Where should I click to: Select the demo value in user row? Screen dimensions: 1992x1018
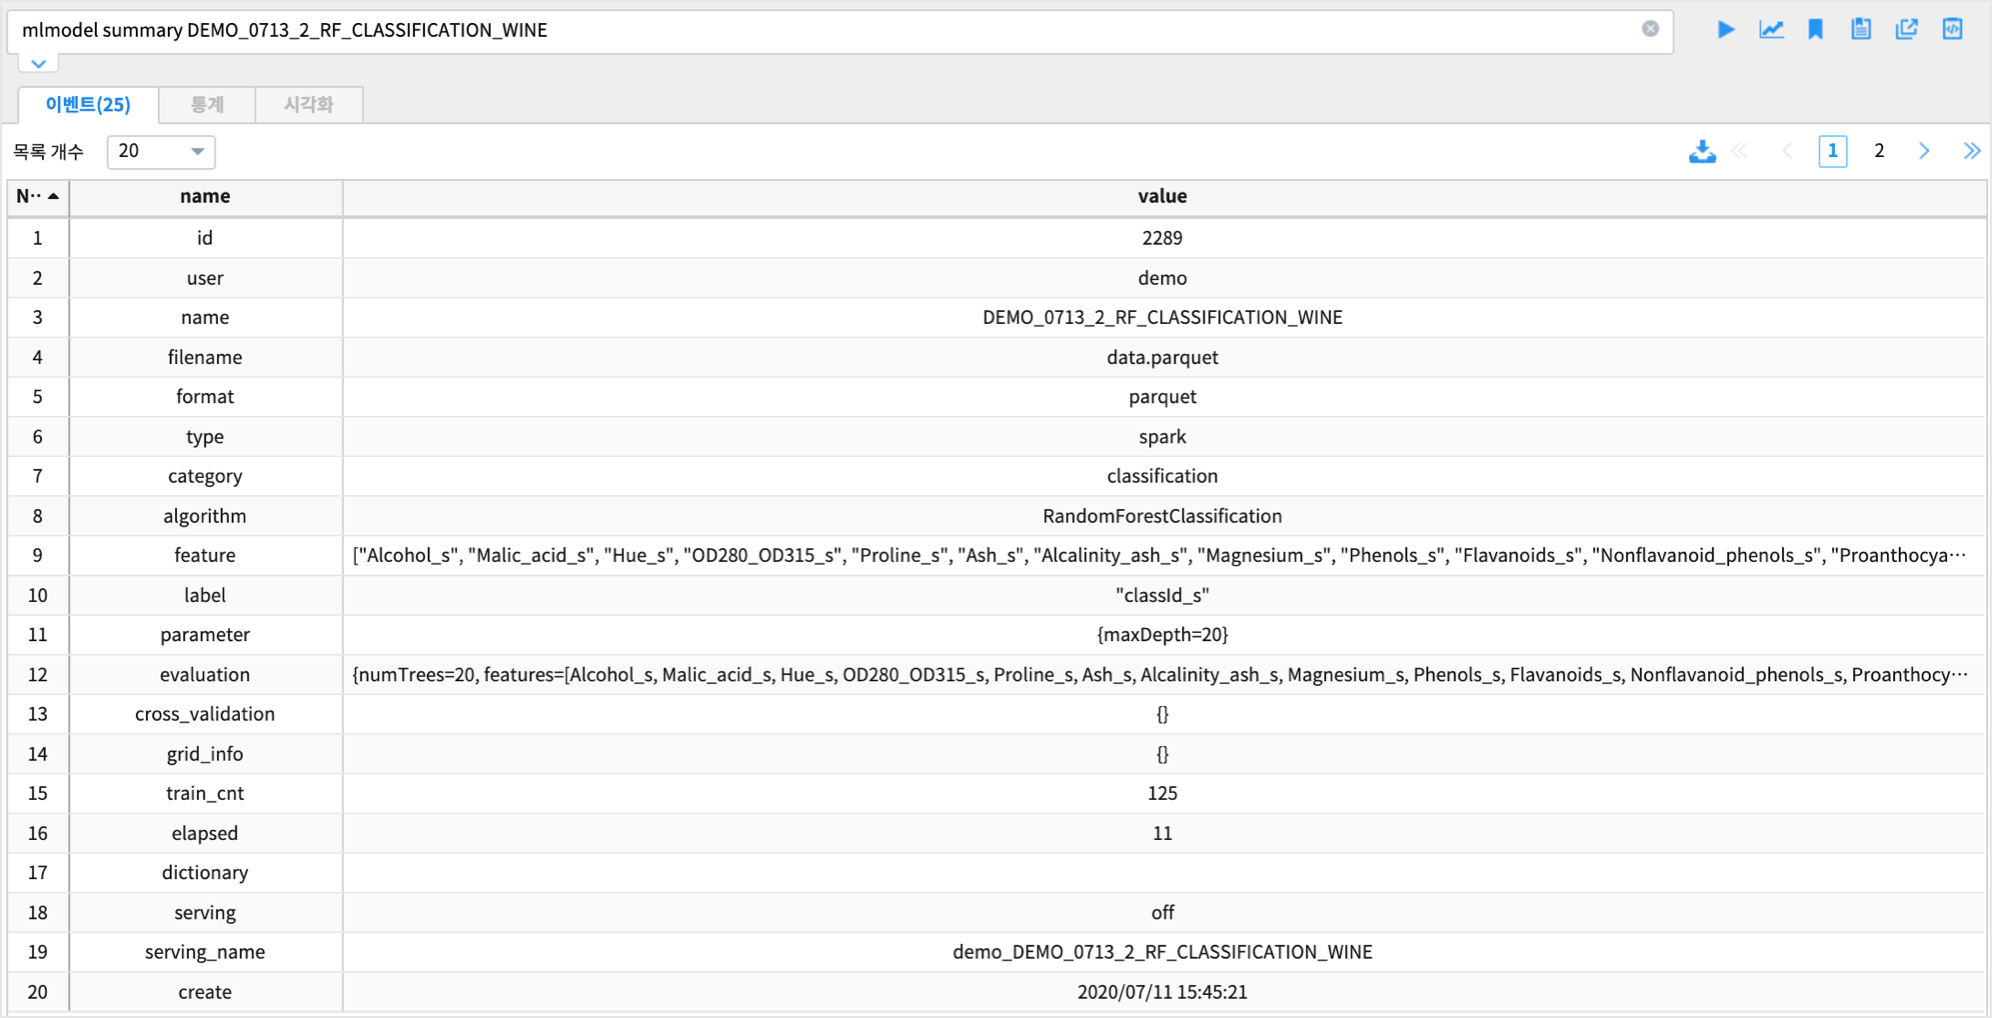coord(1162,278)
